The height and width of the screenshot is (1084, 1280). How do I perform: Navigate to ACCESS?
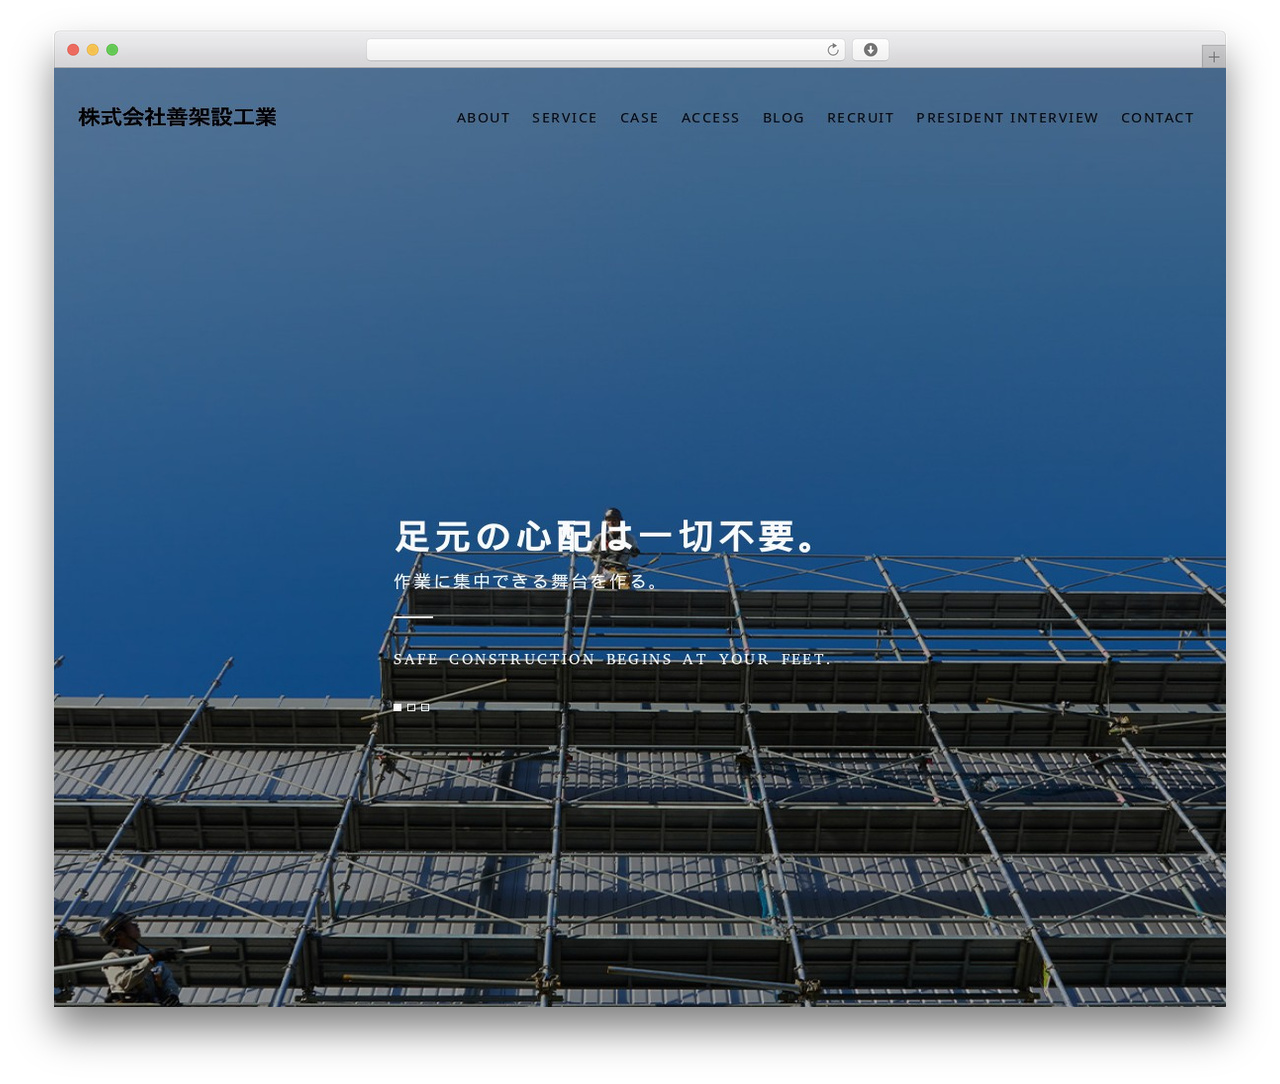click(710, 118)
